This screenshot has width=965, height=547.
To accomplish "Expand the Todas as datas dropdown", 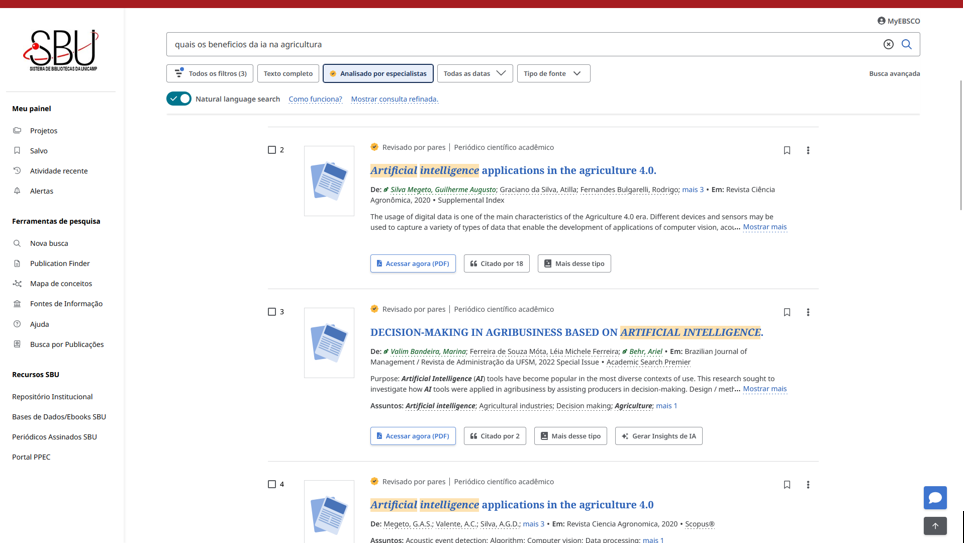I will 475,74.
